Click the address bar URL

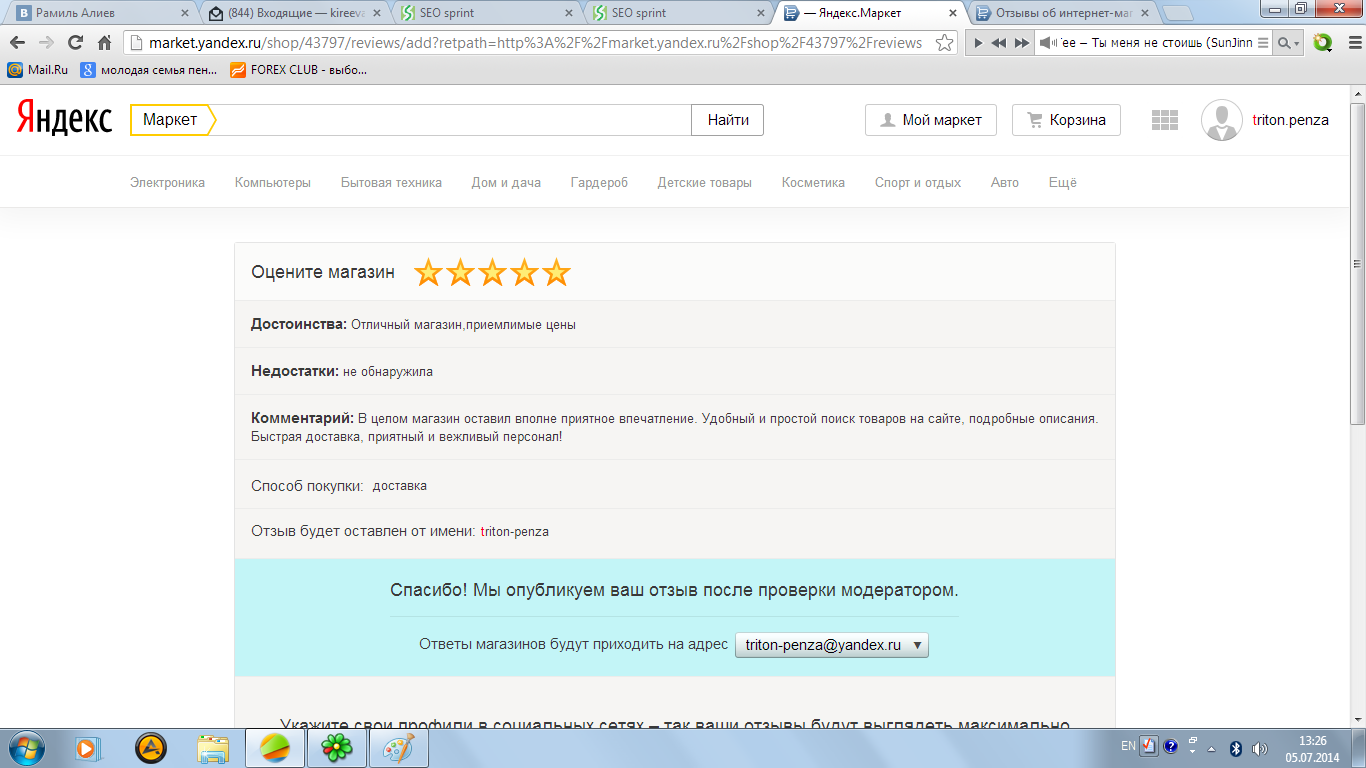535,43
